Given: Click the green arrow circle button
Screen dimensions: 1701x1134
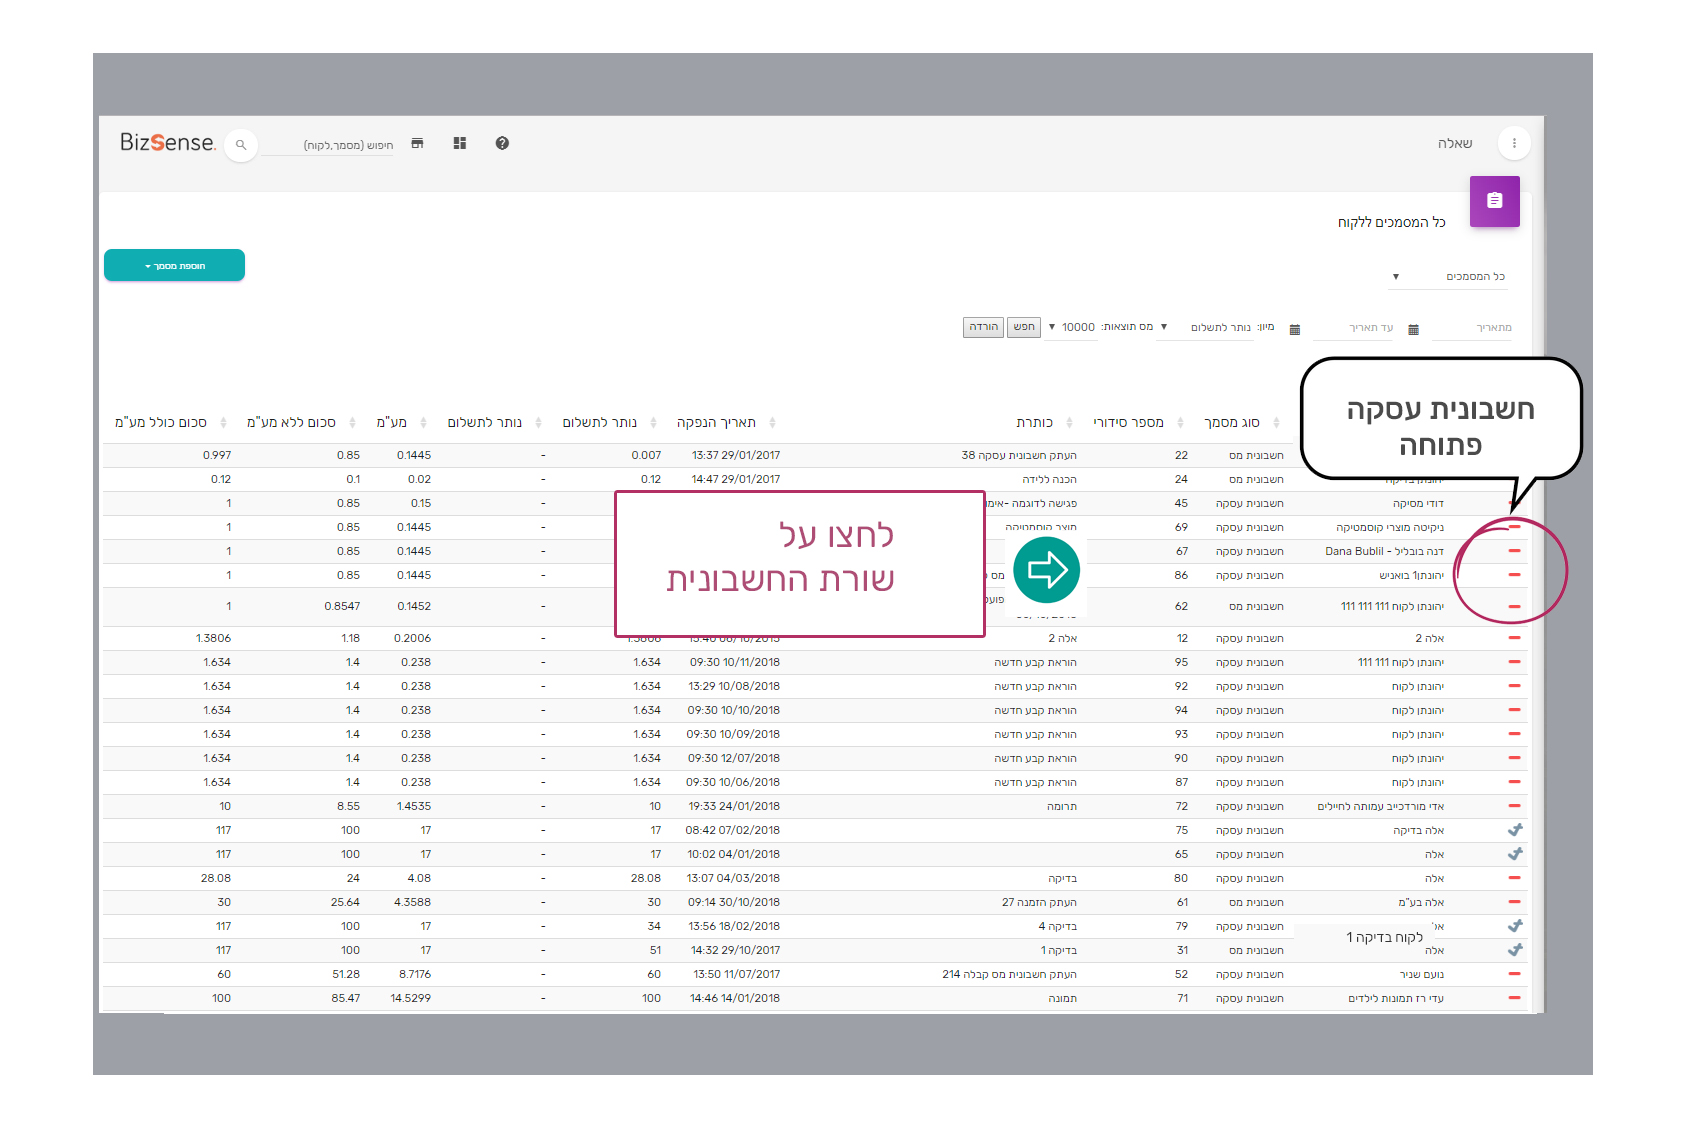Looking at the screenshot, I should coord(1046,570).
